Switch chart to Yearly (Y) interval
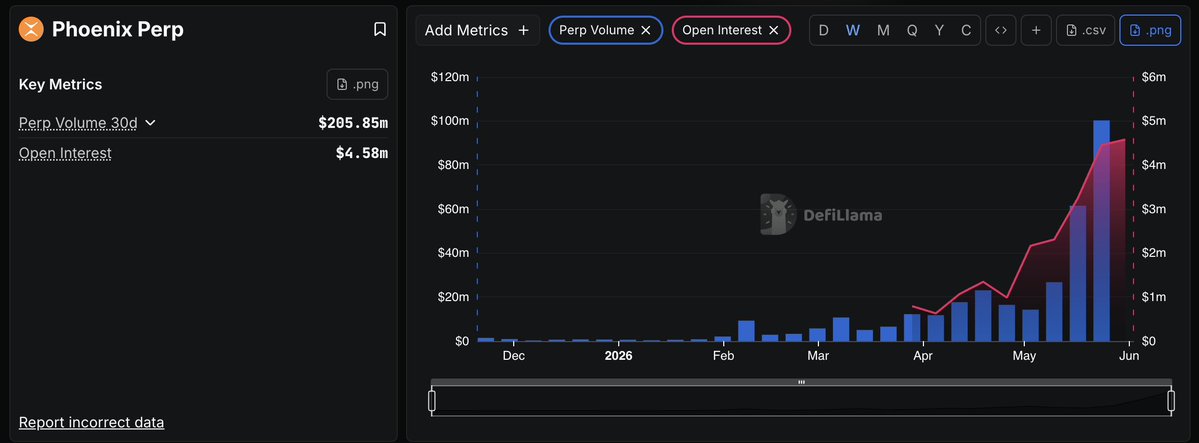 [x=939, y=31]
